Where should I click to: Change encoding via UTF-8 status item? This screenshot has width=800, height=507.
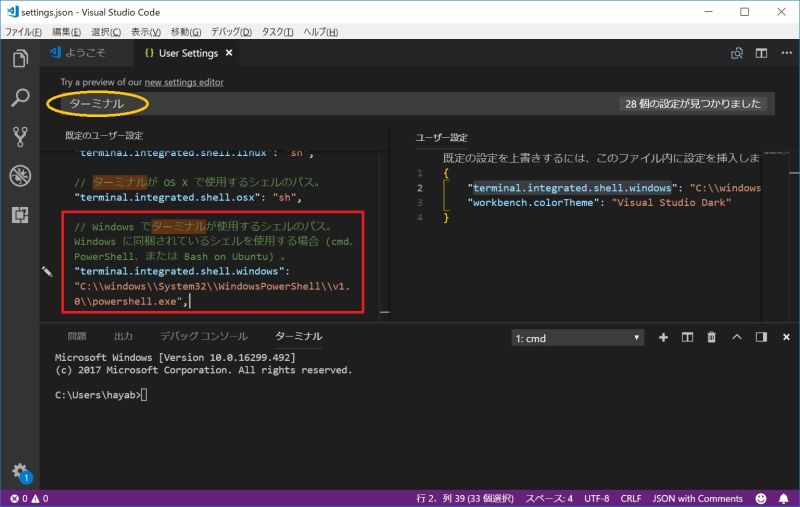596,498
